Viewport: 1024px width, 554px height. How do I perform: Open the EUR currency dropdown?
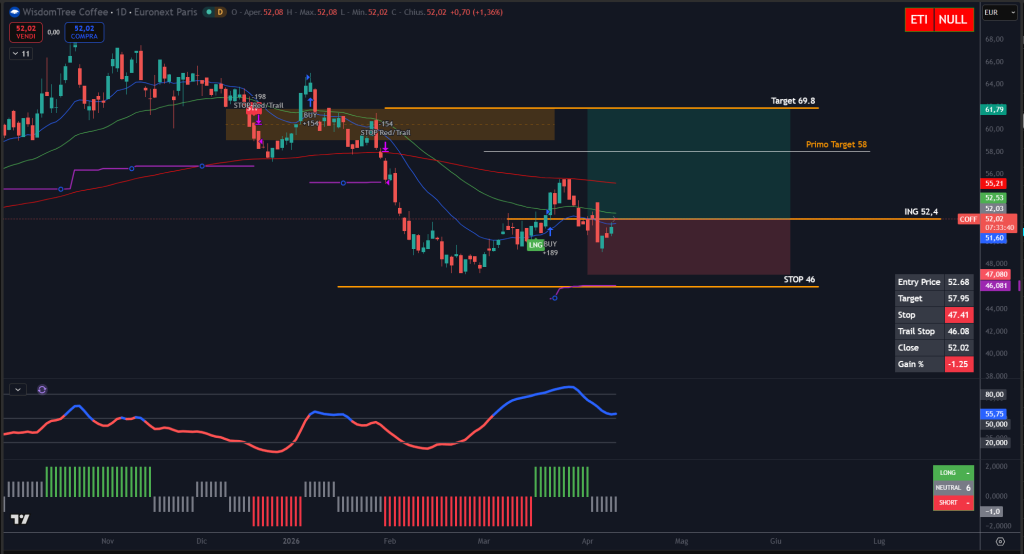[x=999, y=12]
